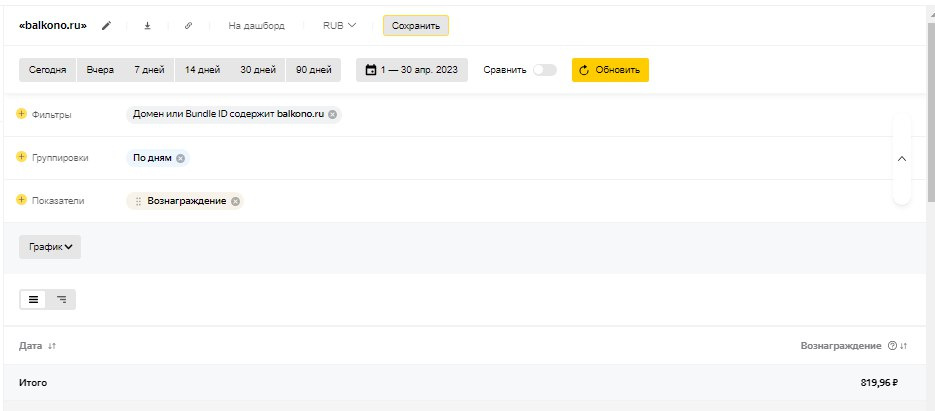
Task: Download the report via download icon
Action: click(147, 26)
